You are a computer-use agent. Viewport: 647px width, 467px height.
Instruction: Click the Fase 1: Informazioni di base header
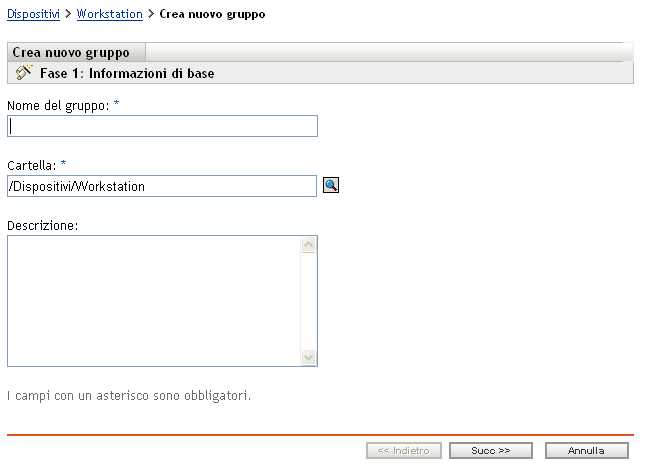(127, 74)
